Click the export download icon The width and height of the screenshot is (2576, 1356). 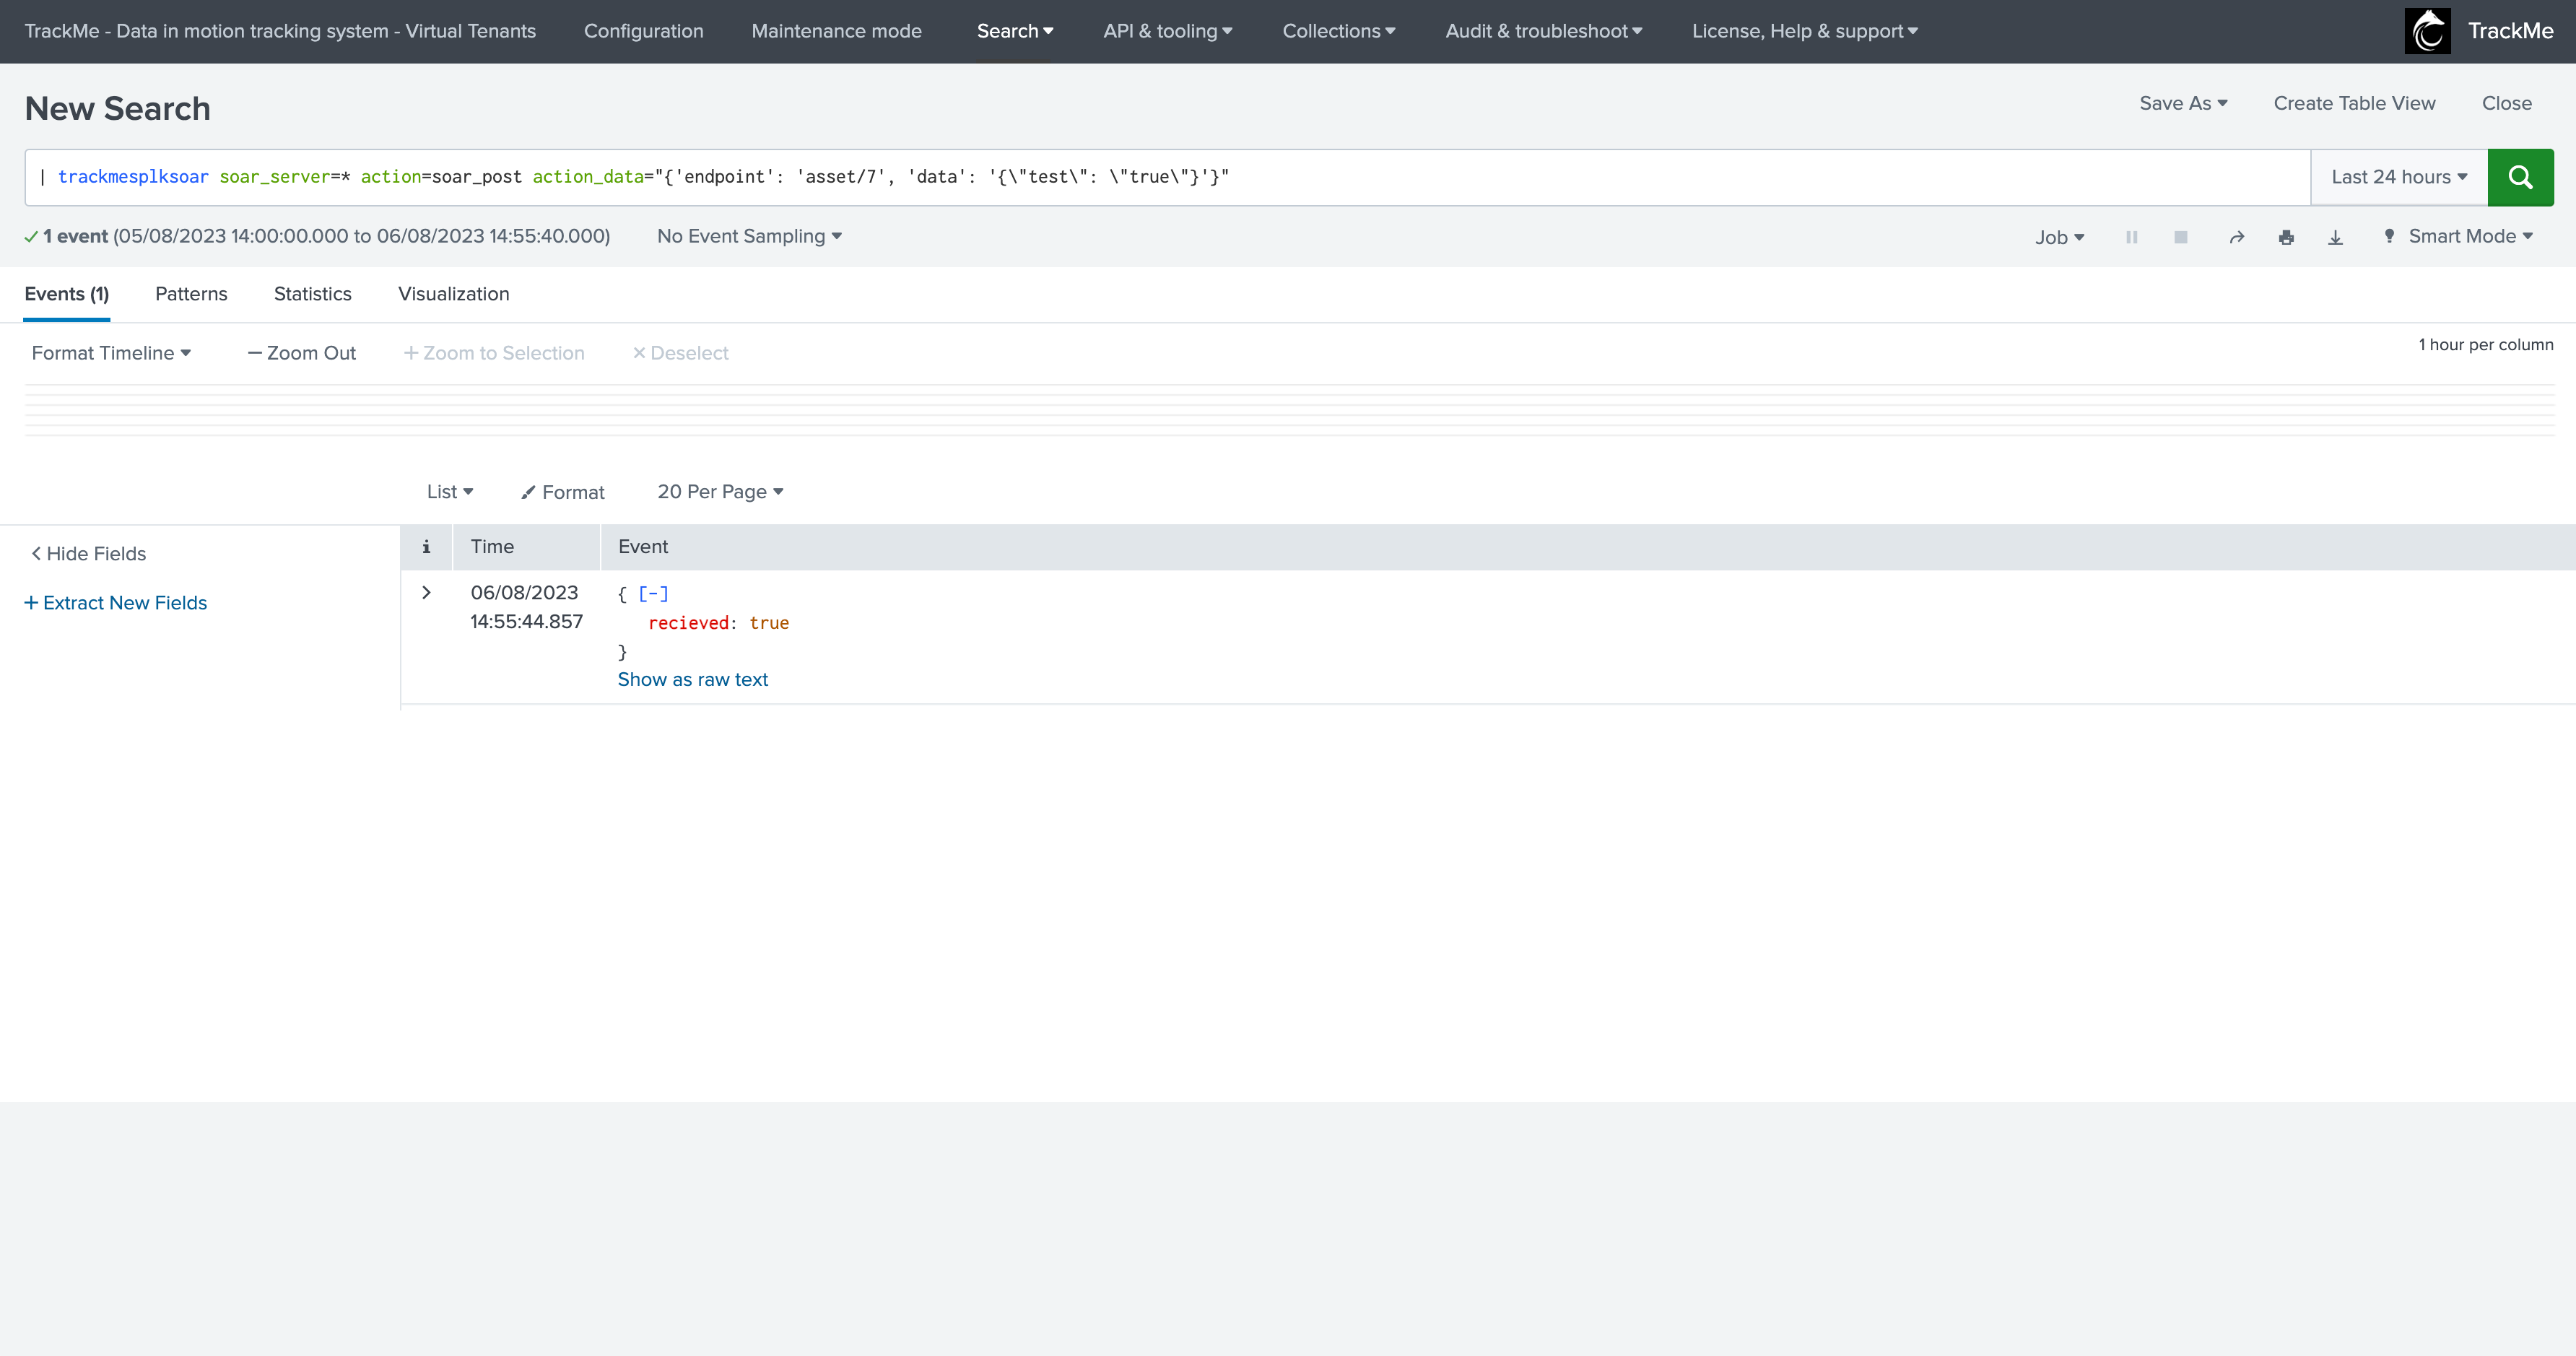click(2335, 237)
